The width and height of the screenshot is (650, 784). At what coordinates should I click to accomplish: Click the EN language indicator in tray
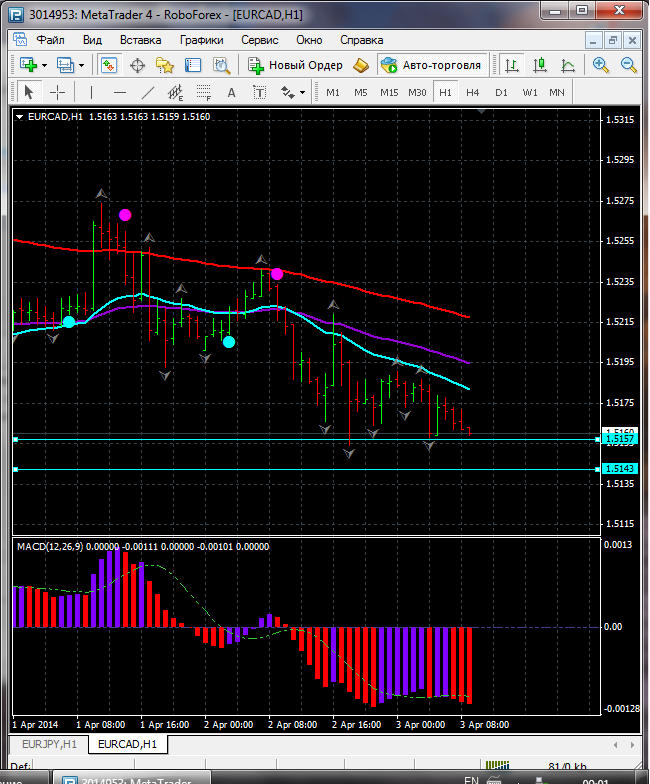(471, 780)
